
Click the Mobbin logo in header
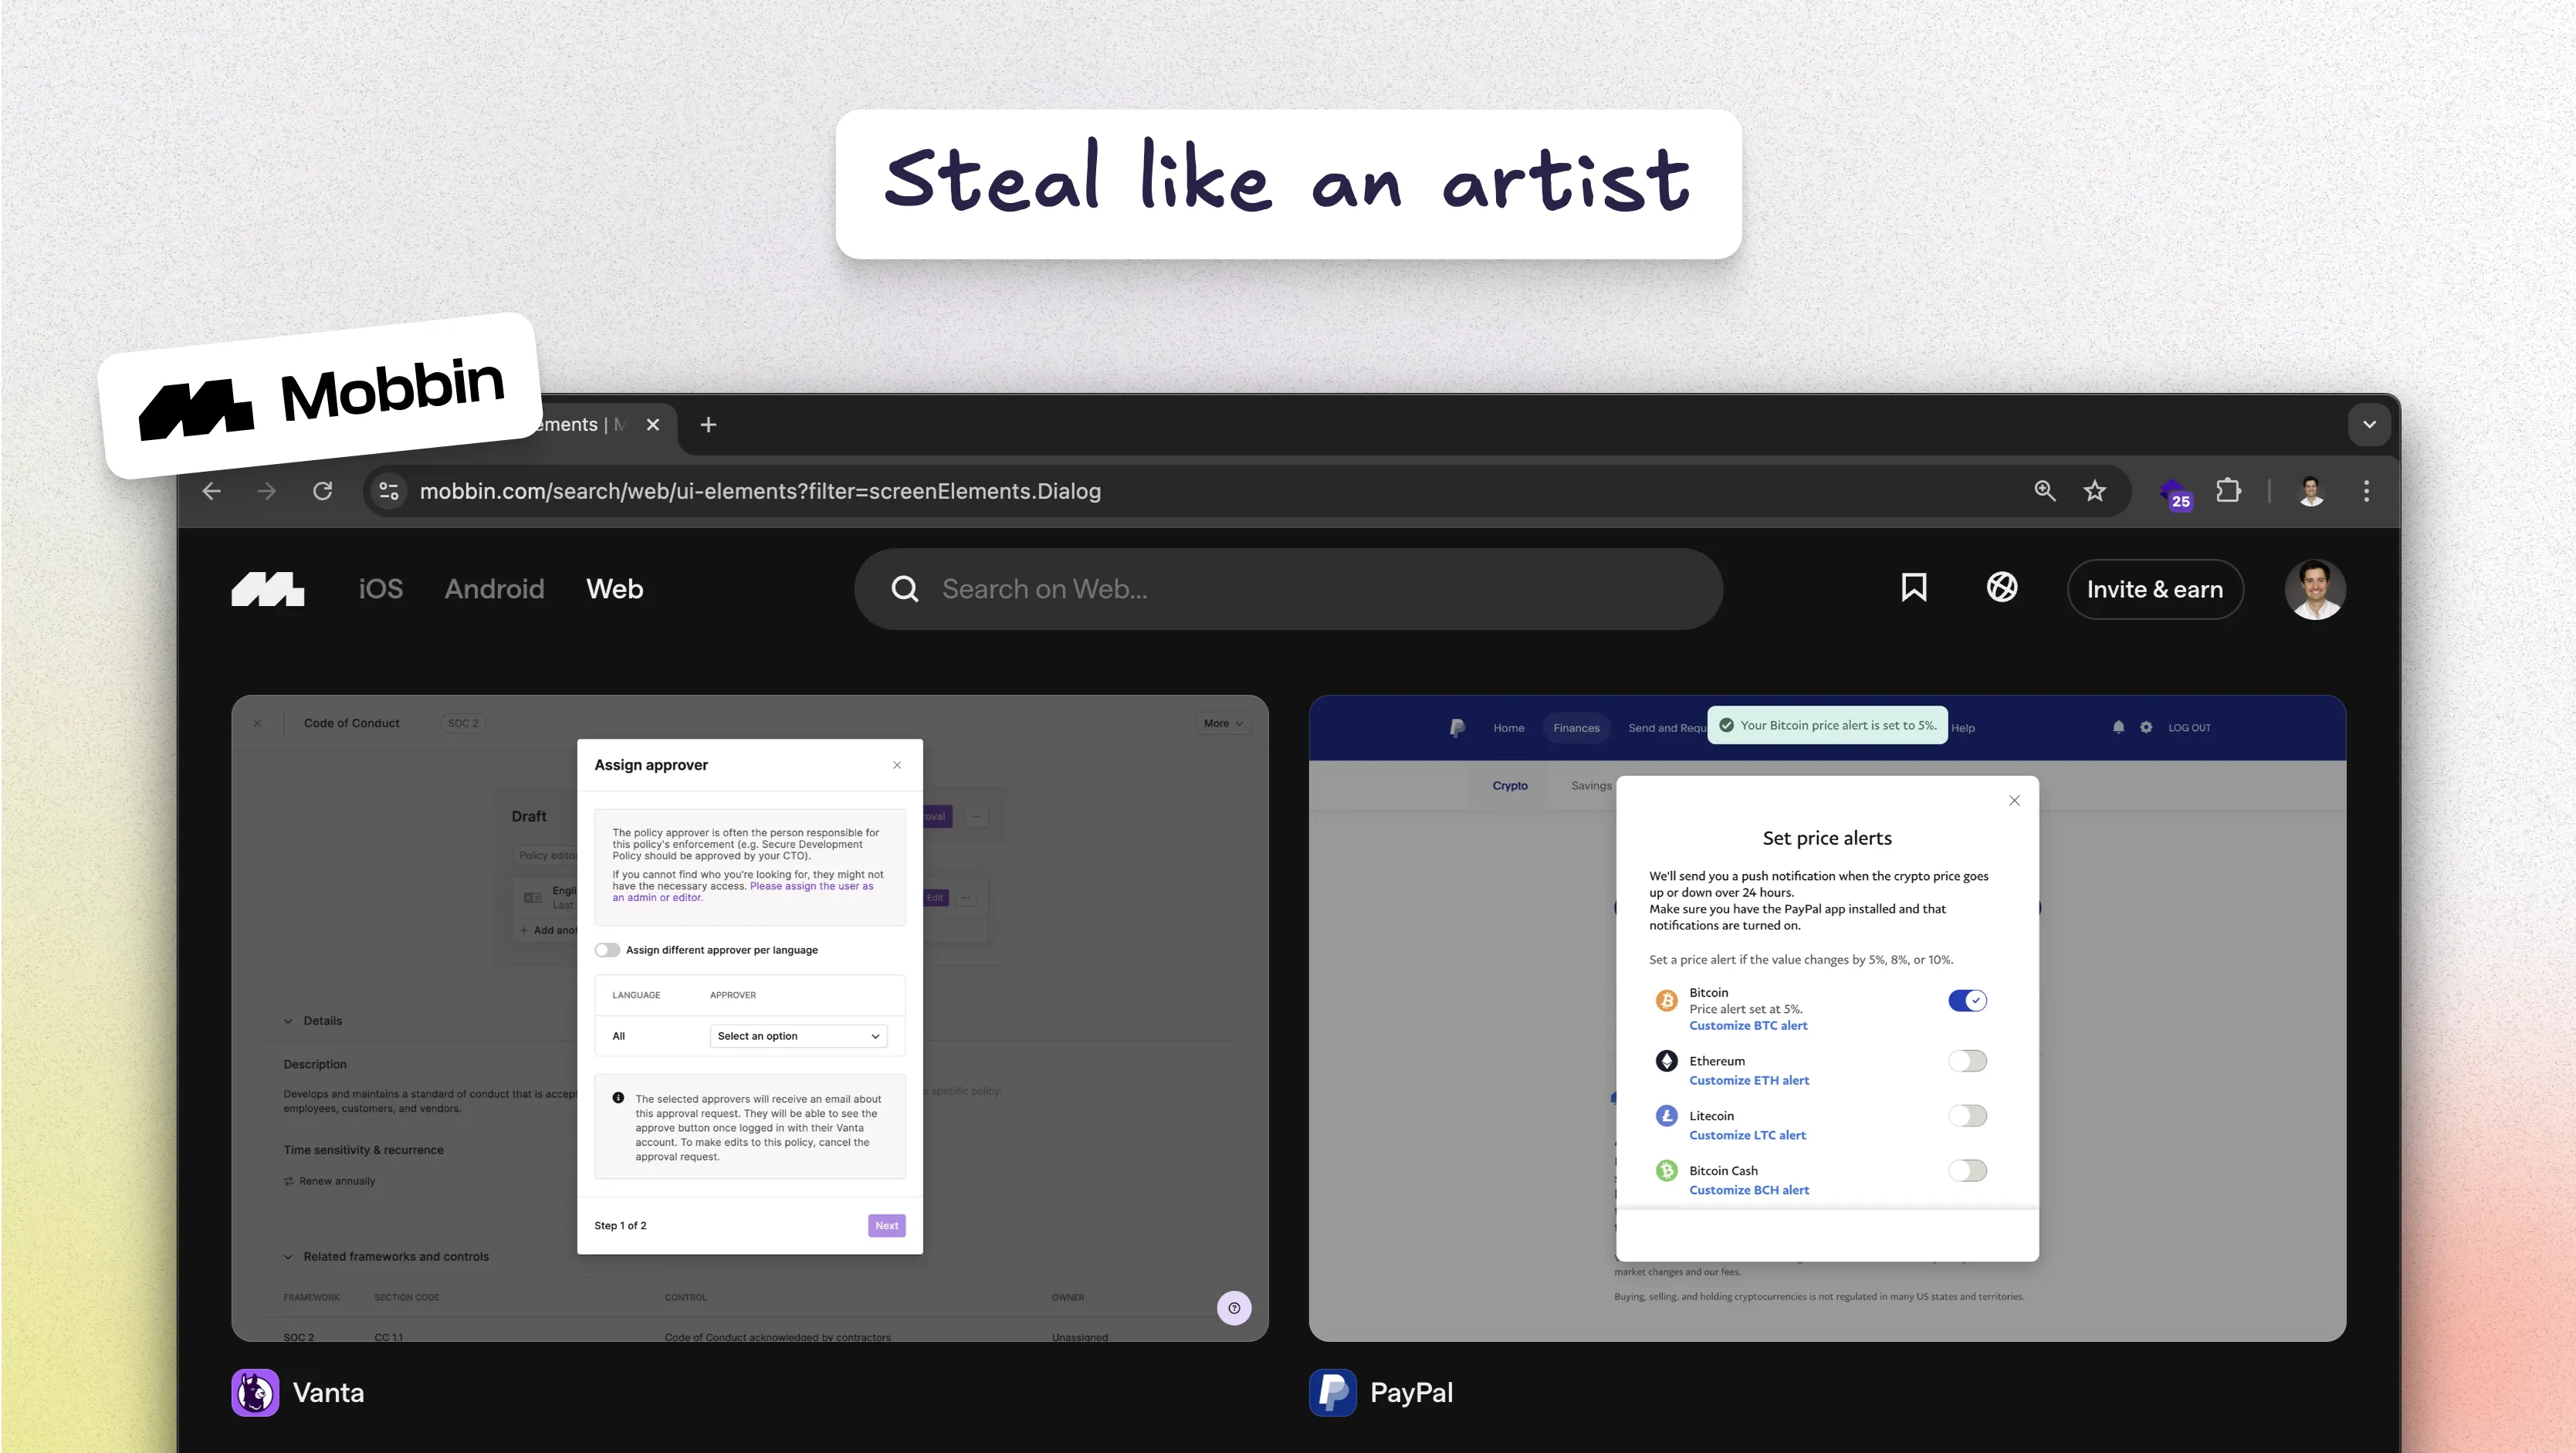[268, 589]
